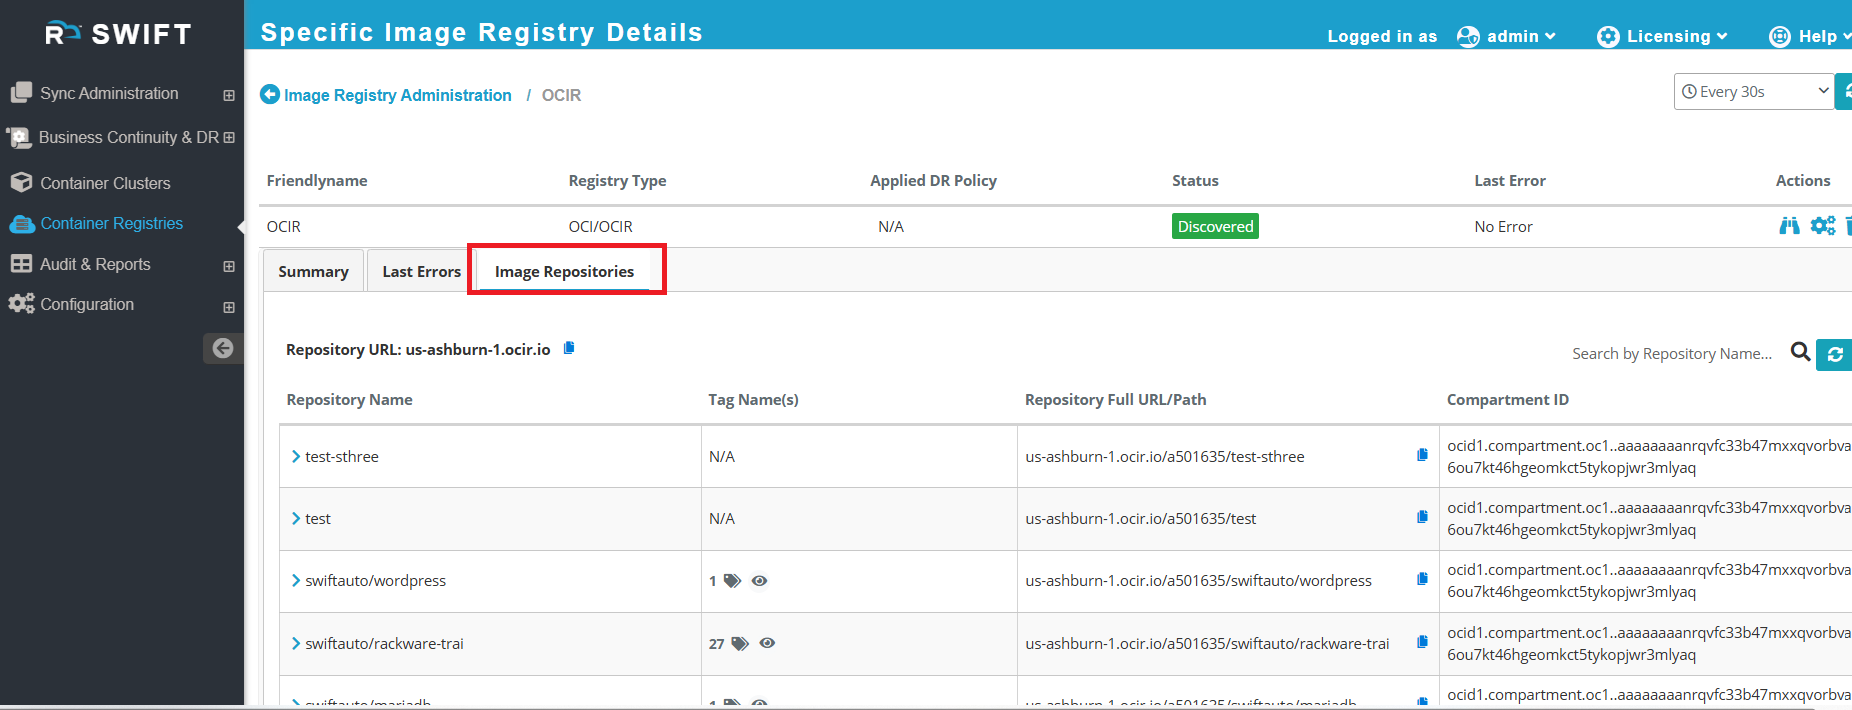The height and width of the screenshot is (710, 1852).
Task: Select Image Repositories tab
Action: coord(564,271)
